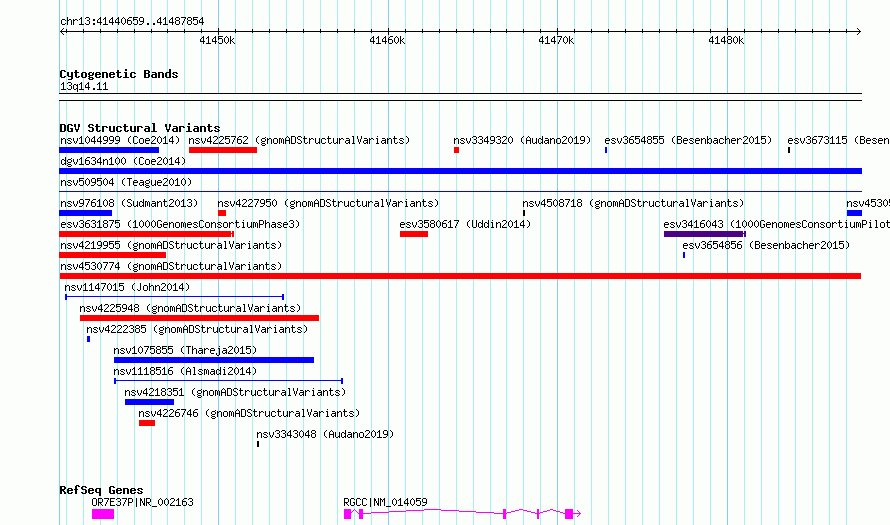Screen dimensions: 890x525
Task: Click the nsv4227950 (gnomADStructuralVariants) label
Action: [x=328, y=203]
